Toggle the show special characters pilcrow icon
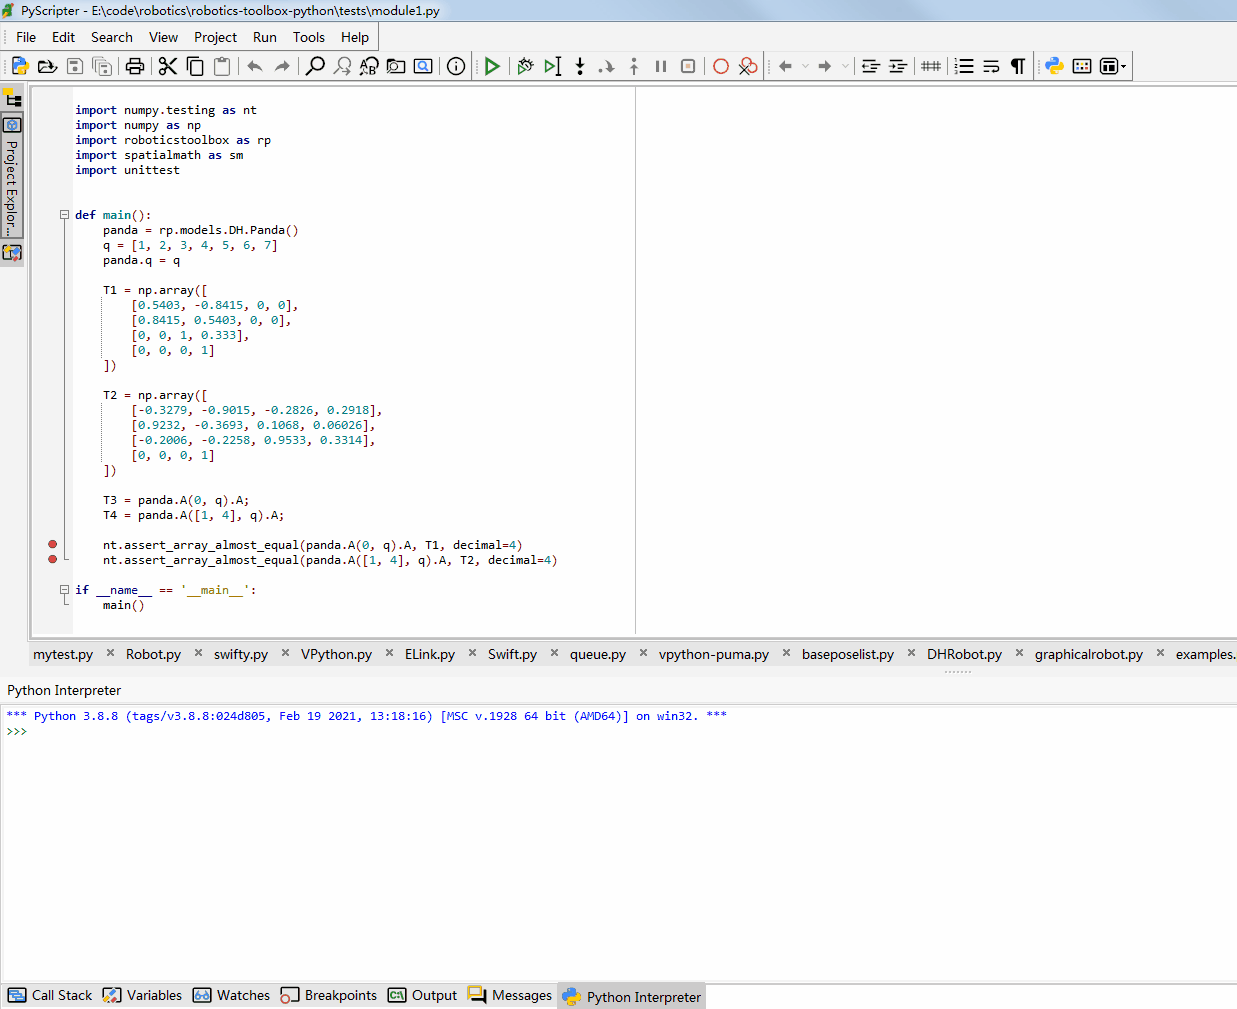The image size is (1237, 1009). (x=1017, y=66)
